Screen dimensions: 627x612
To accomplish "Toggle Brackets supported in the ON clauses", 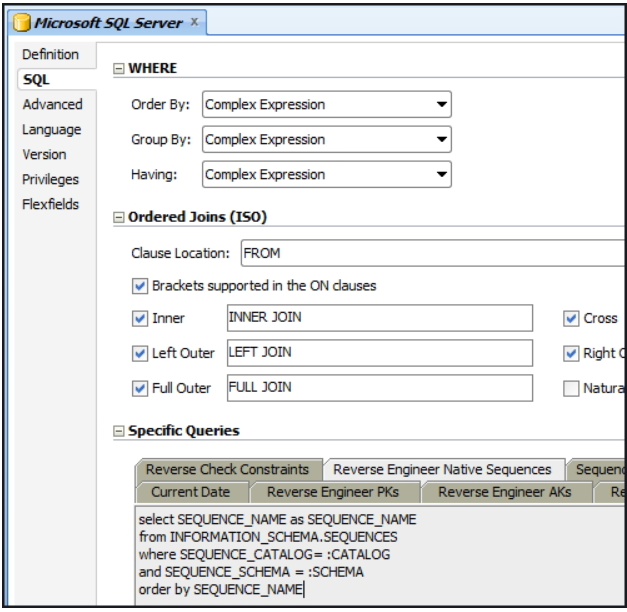I will tap(140, 286).
